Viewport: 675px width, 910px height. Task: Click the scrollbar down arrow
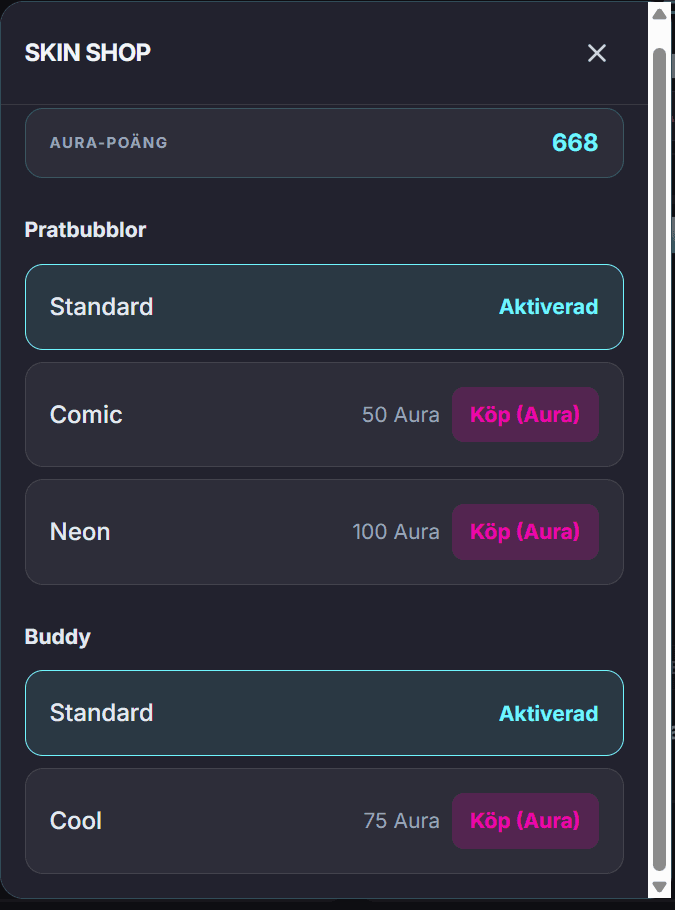click(x=659, y=887)
